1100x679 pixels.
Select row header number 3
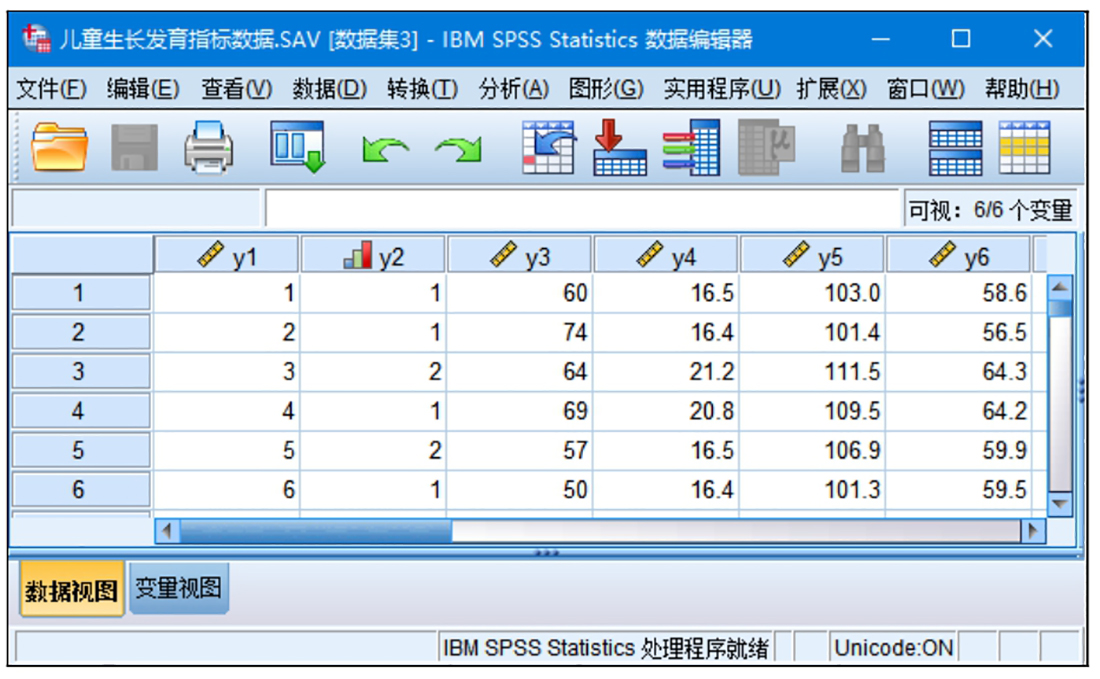click(x=79, y=372)
